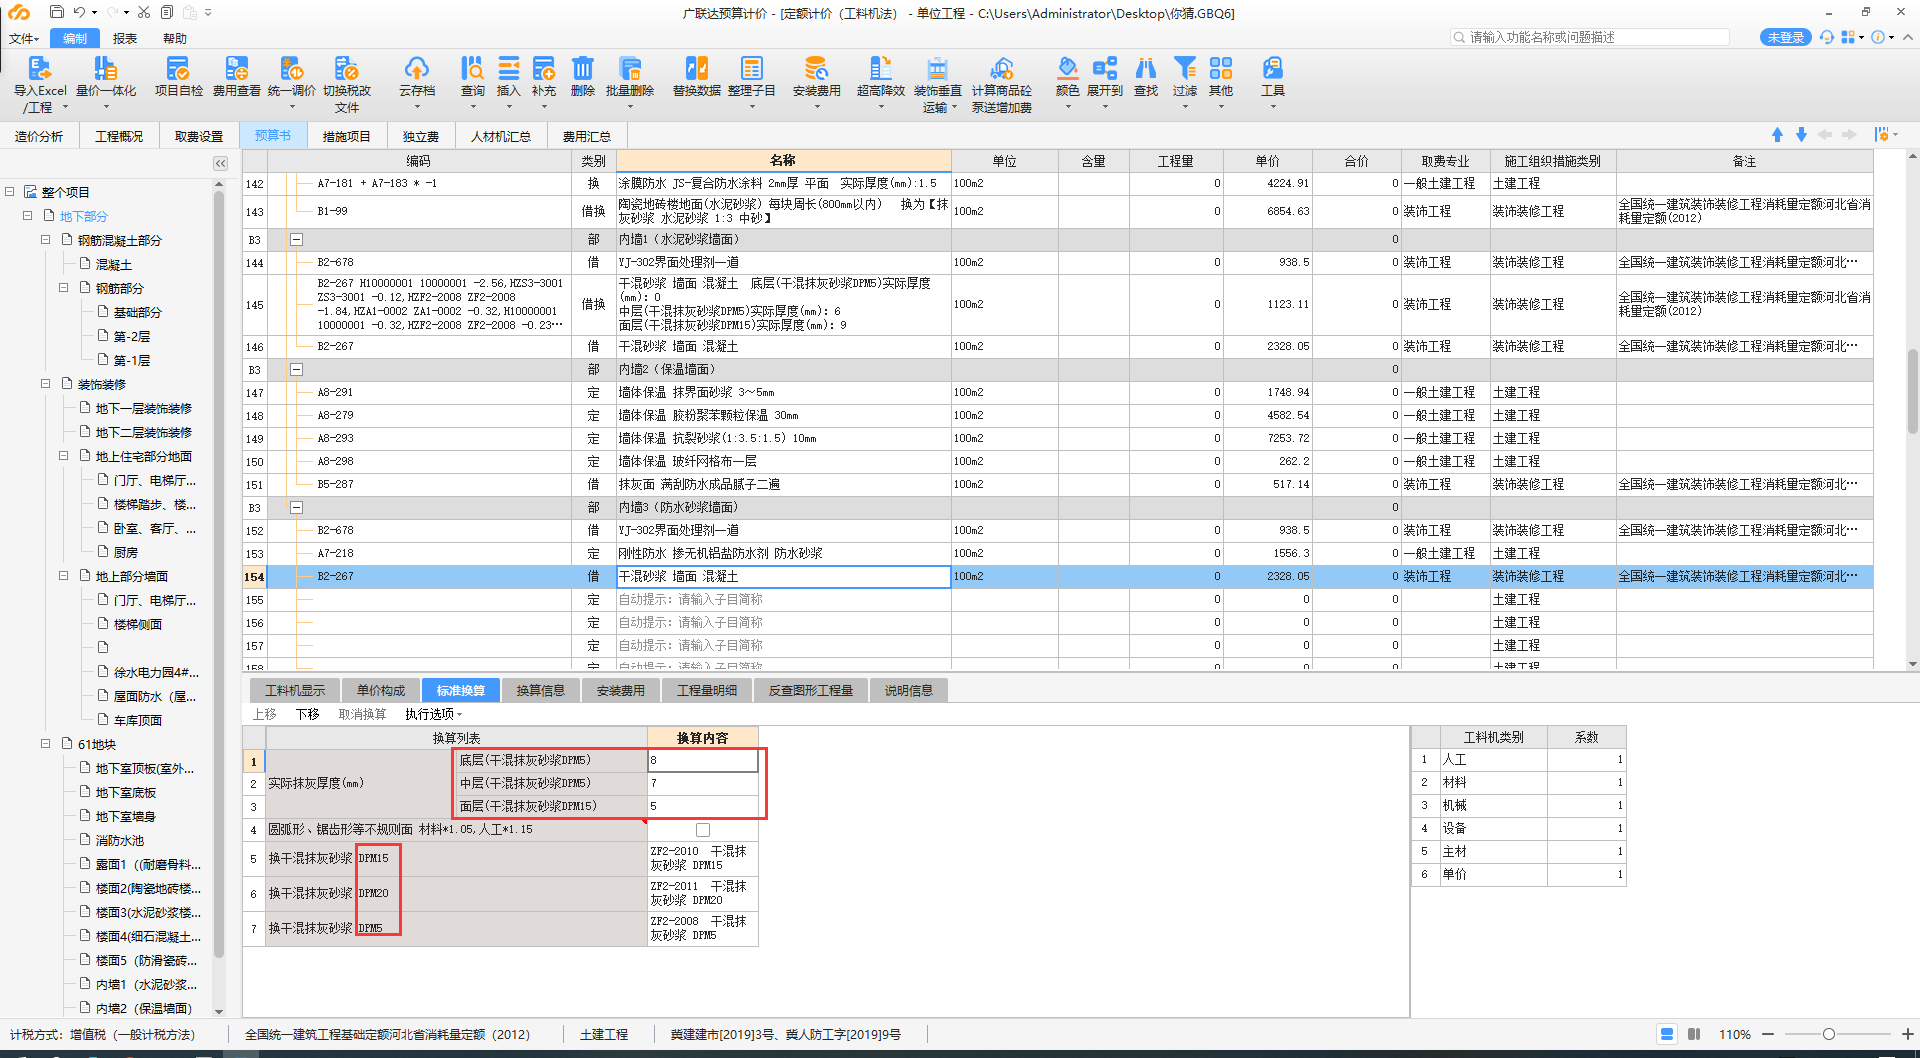
Task: Click the 名称 column header
Action: [783, 160]
